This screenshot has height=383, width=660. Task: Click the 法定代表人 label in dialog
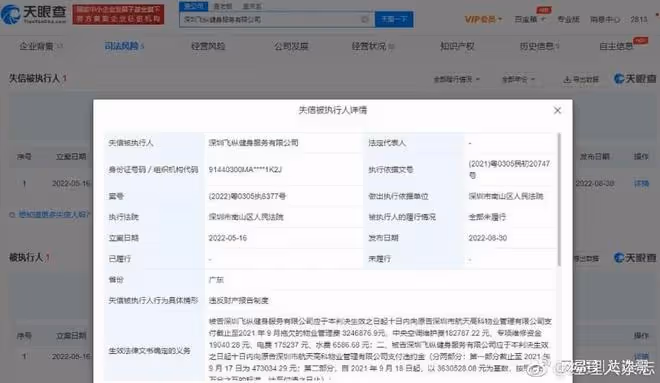pyautogui.click(x=387, y=143)
